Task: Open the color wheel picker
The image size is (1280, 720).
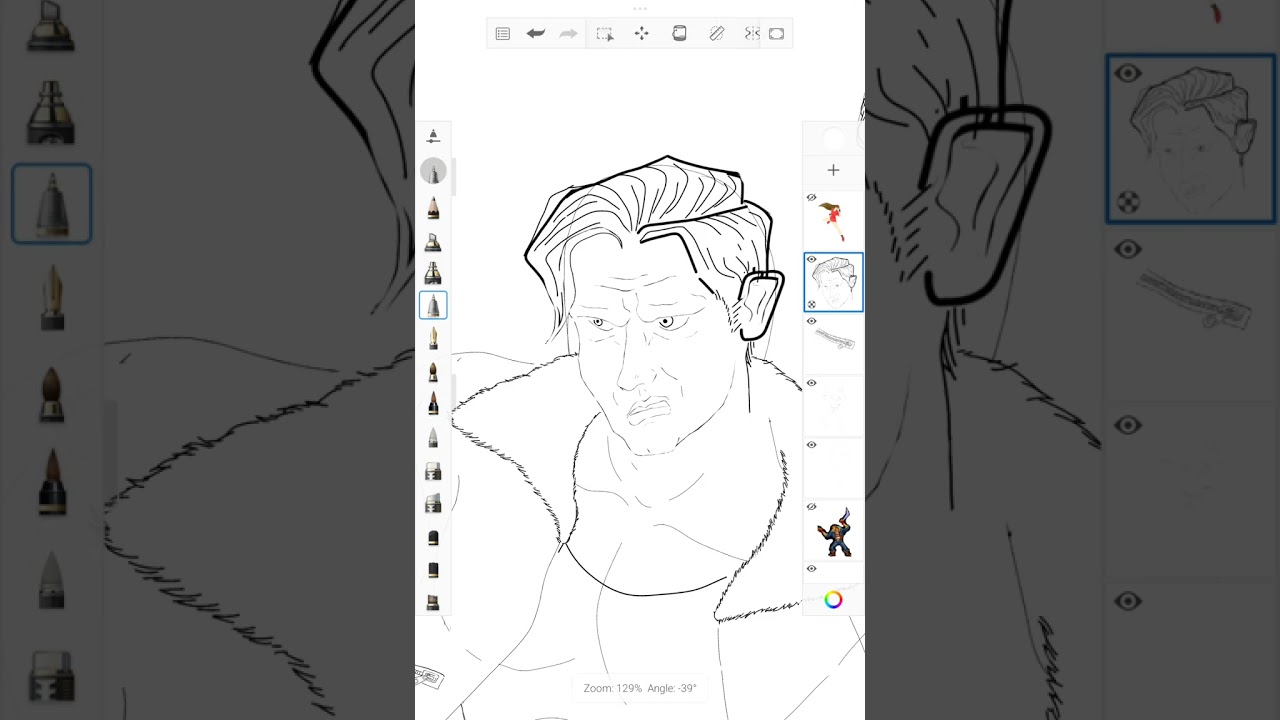Action: click(x=833, y=600)
